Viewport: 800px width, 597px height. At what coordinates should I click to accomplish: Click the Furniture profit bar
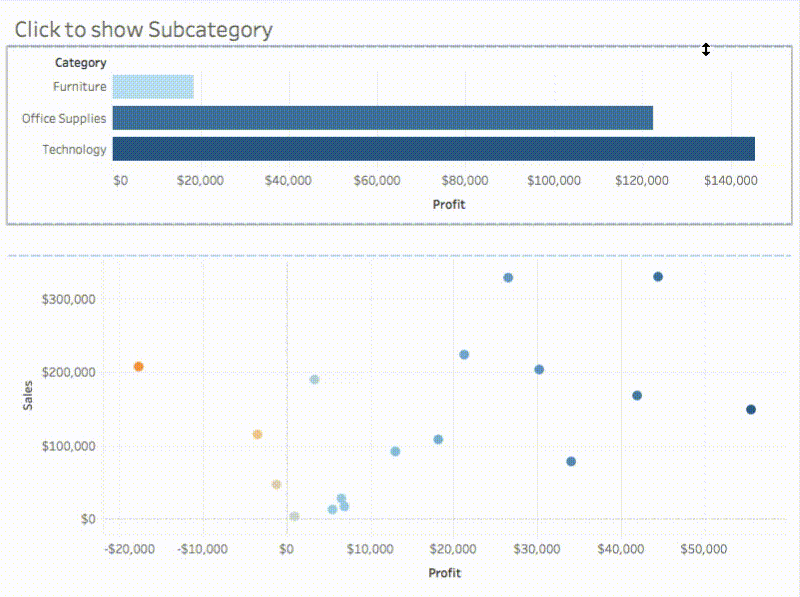tap(153, 87)
